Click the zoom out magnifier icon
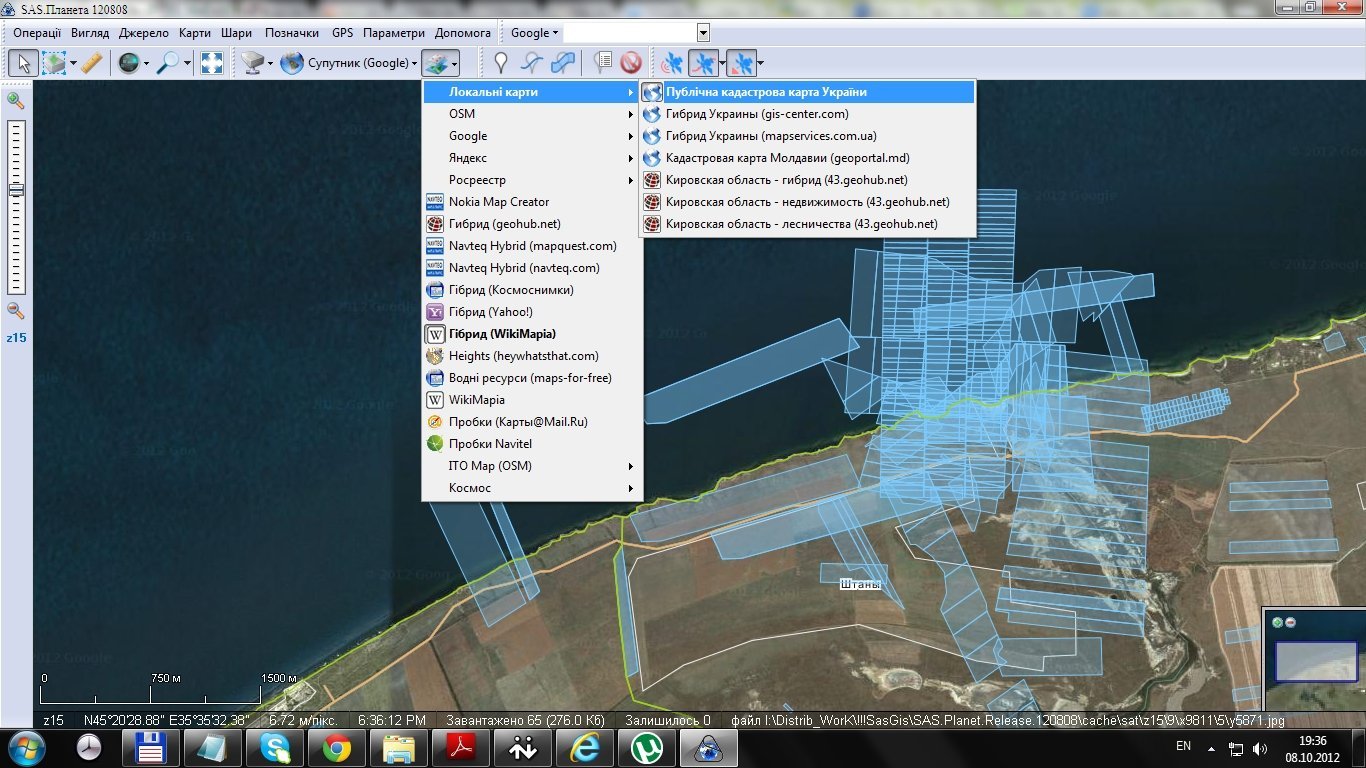1366x768 pixels. pos(15,310)
